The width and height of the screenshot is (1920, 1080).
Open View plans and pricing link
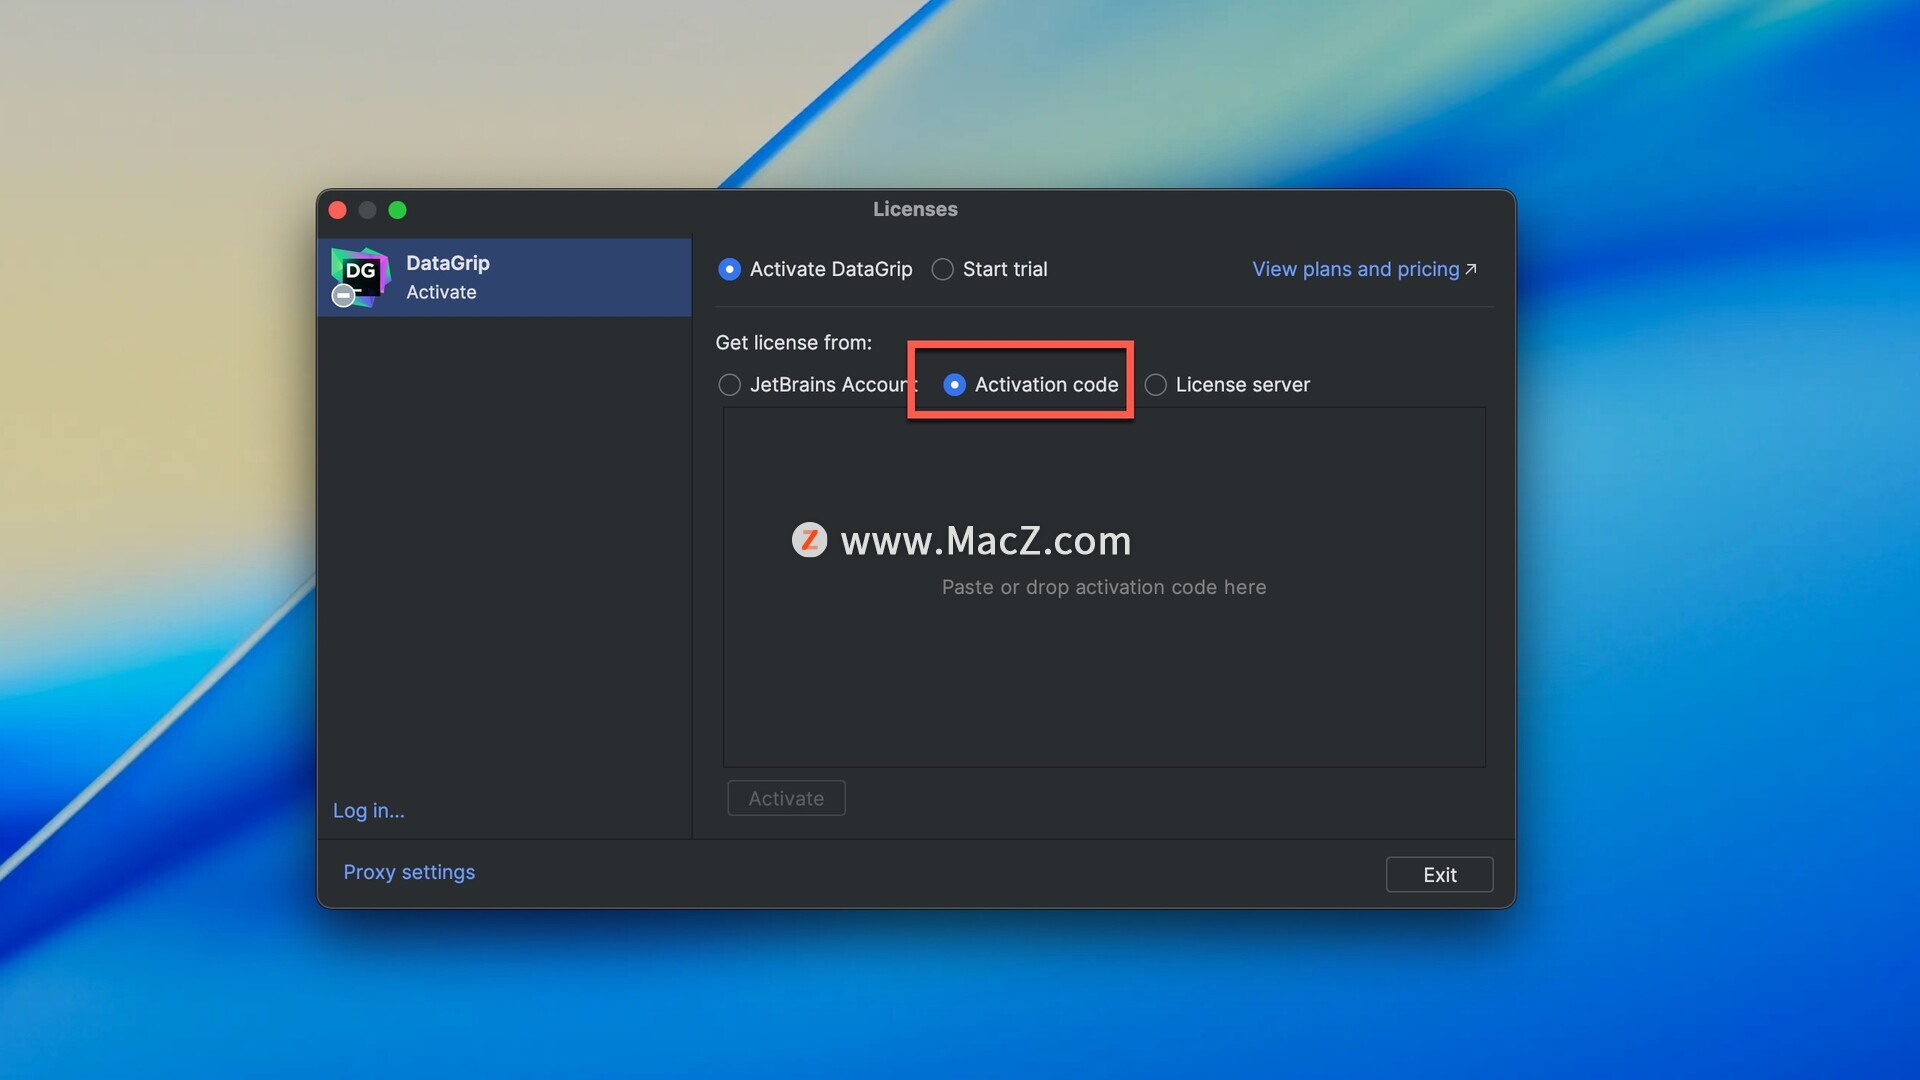point(1364,269)
